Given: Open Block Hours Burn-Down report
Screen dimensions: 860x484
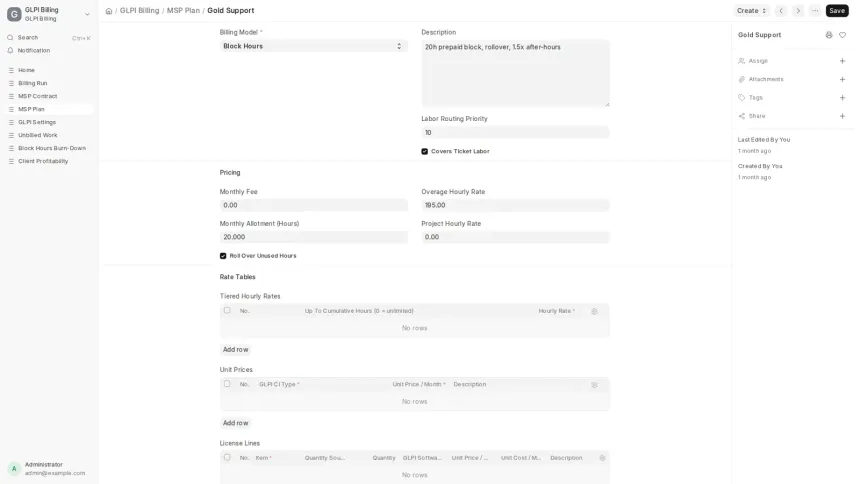Looking at the screenshot, I should (49, 148).
